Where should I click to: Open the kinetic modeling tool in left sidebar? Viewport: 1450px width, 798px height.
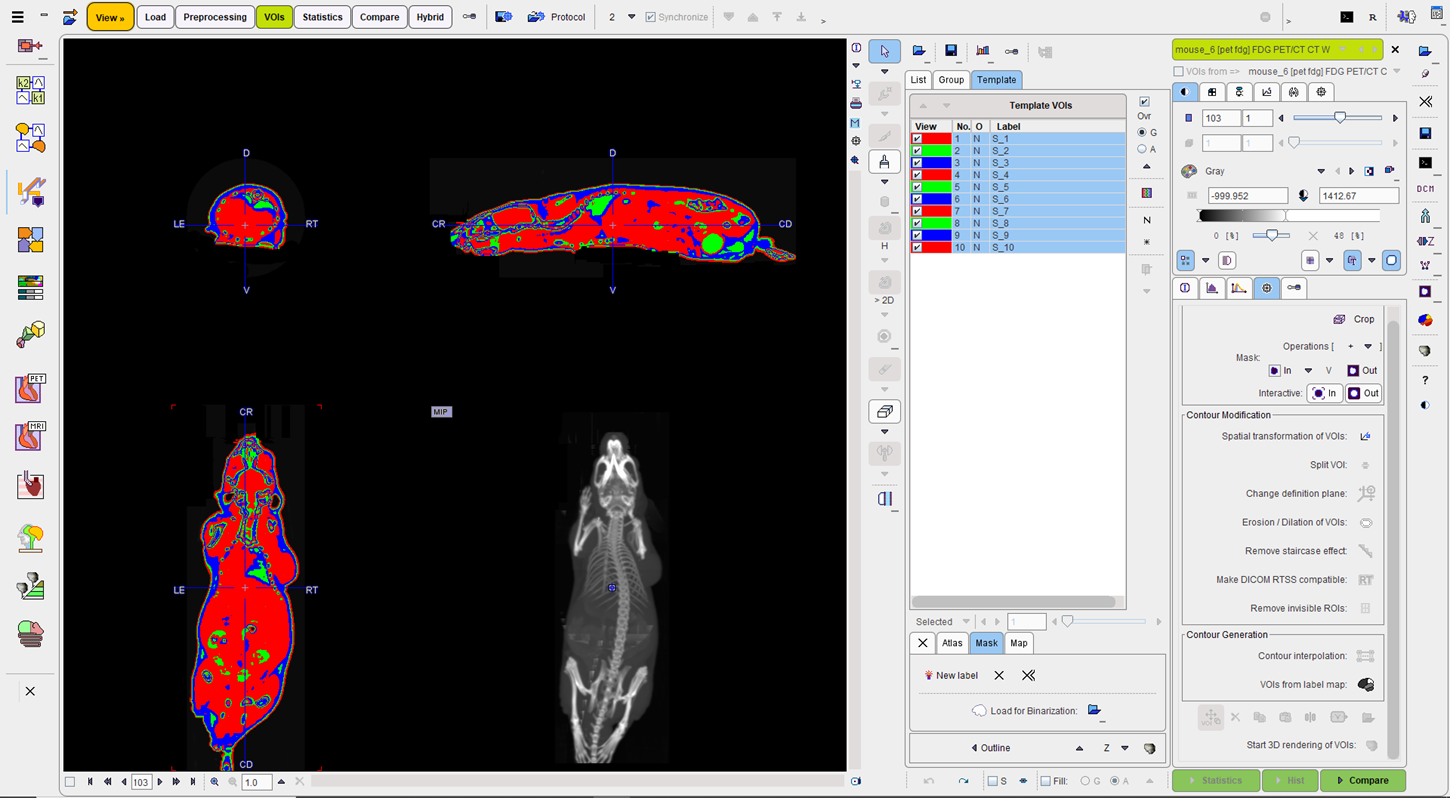point(30,91)
